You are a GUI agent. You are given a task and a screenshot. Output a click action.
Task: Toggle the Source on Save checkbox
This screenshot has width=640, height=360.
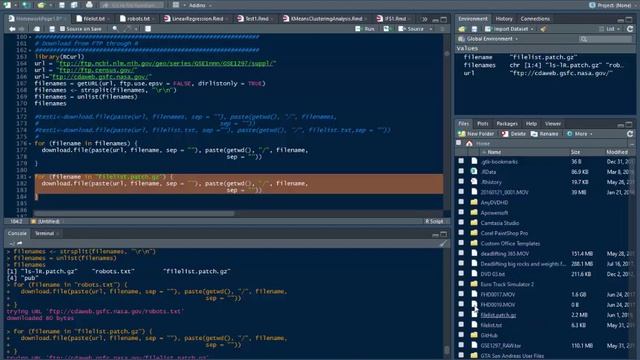point(62,29)
